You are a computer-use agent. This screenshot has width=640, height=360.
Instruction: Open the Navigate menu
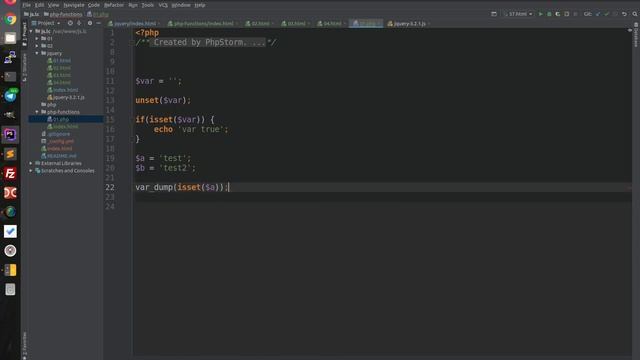point(74,5)
